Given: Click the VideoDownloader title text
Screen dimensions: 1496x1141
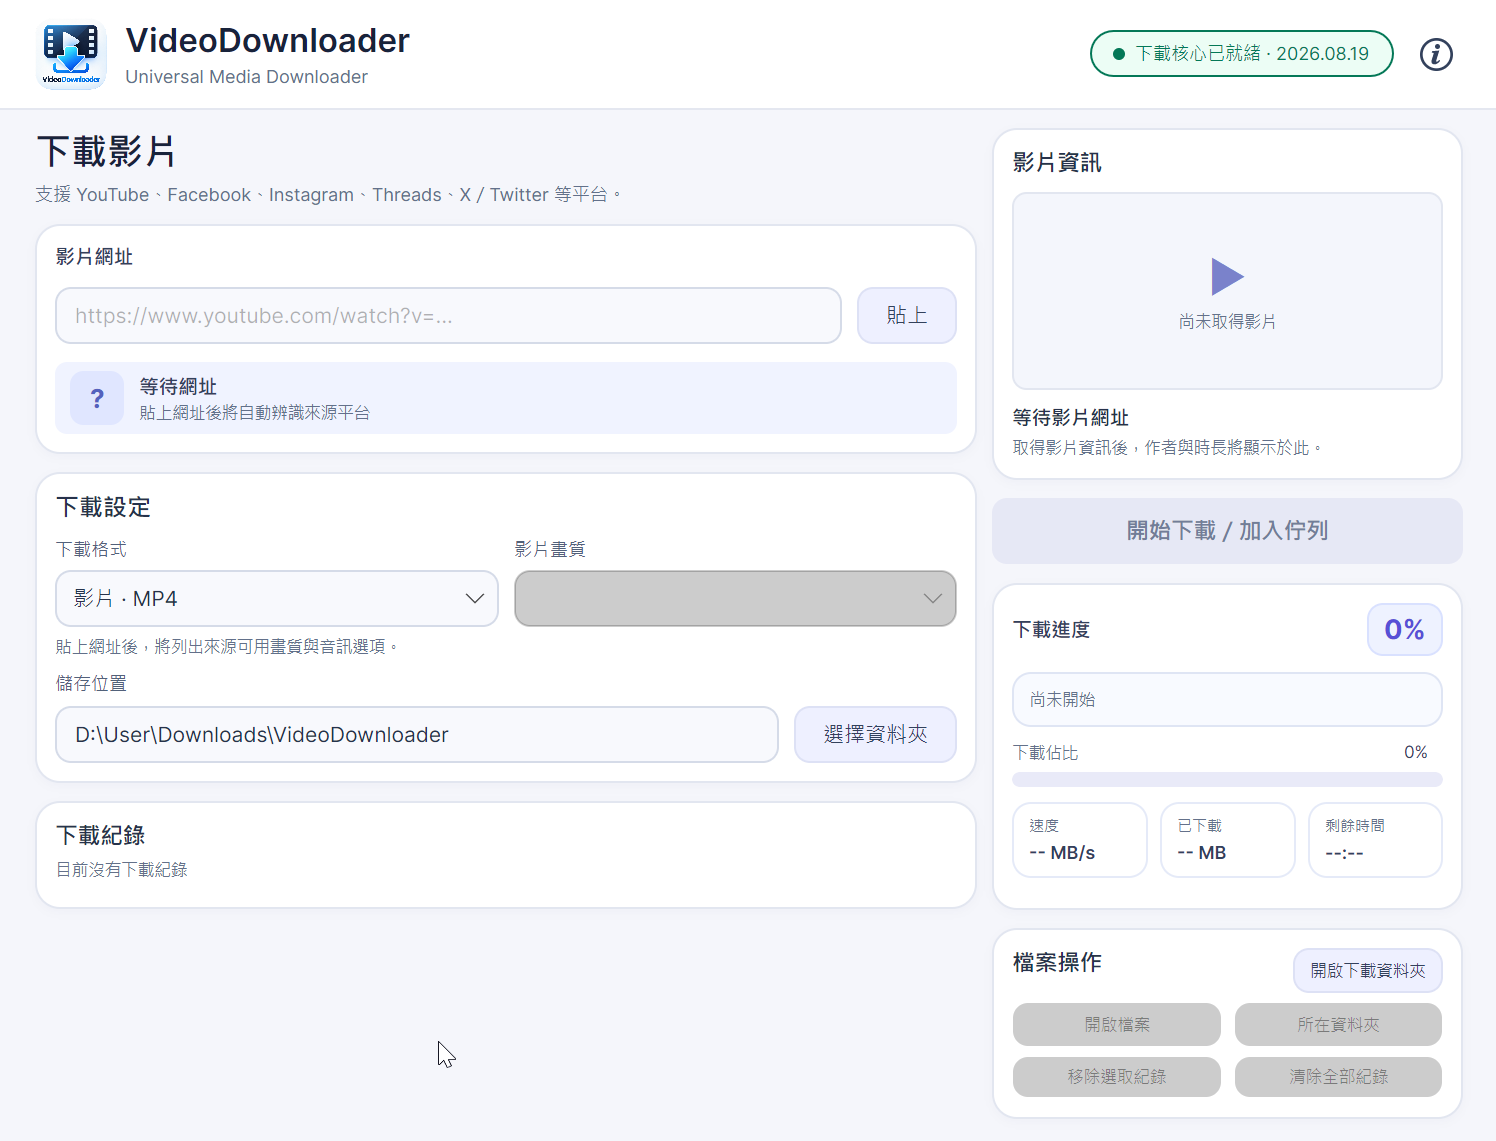Looking at the screenshot, I should tap(267, 40).
